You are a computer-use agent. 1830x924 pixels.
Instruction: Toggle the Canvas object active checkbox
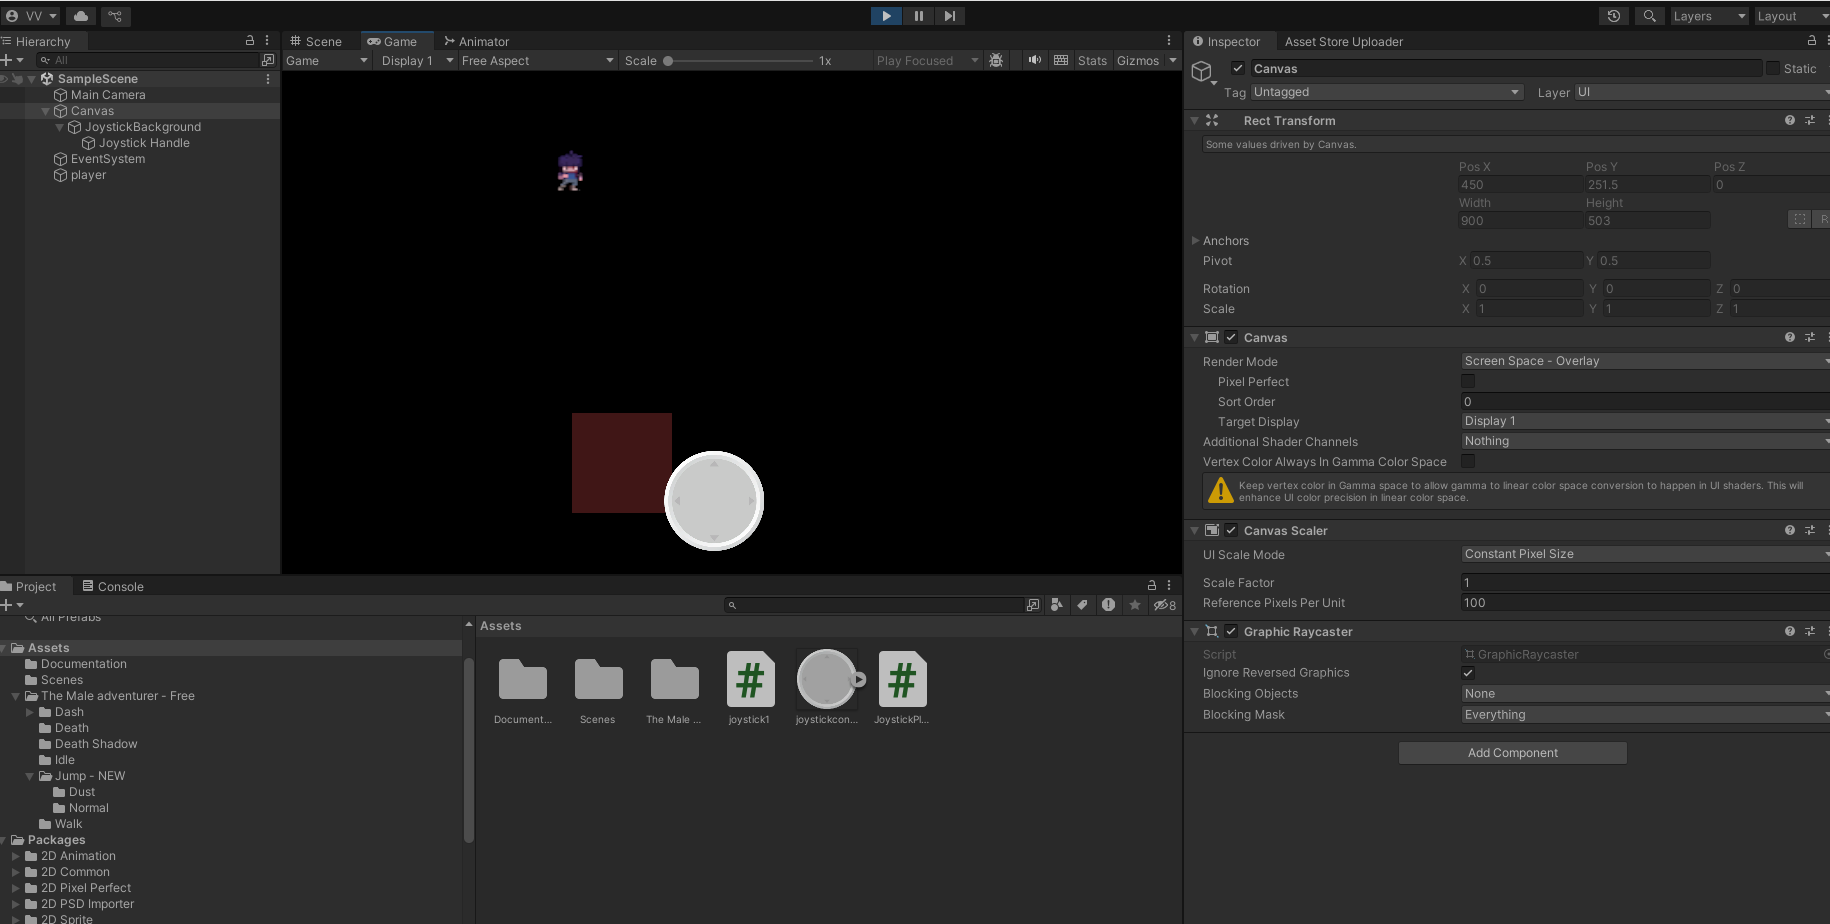pos(1238,68)
